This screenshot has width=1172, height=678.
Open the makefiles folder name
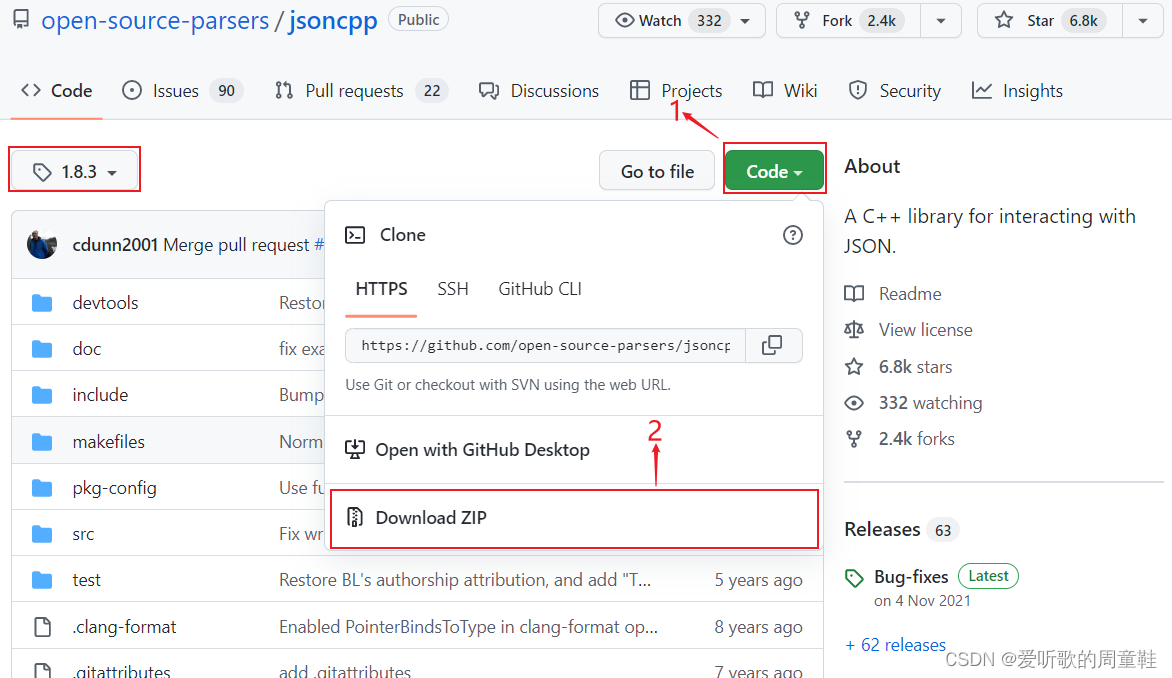pyautogui.click(x=108, y=442)
